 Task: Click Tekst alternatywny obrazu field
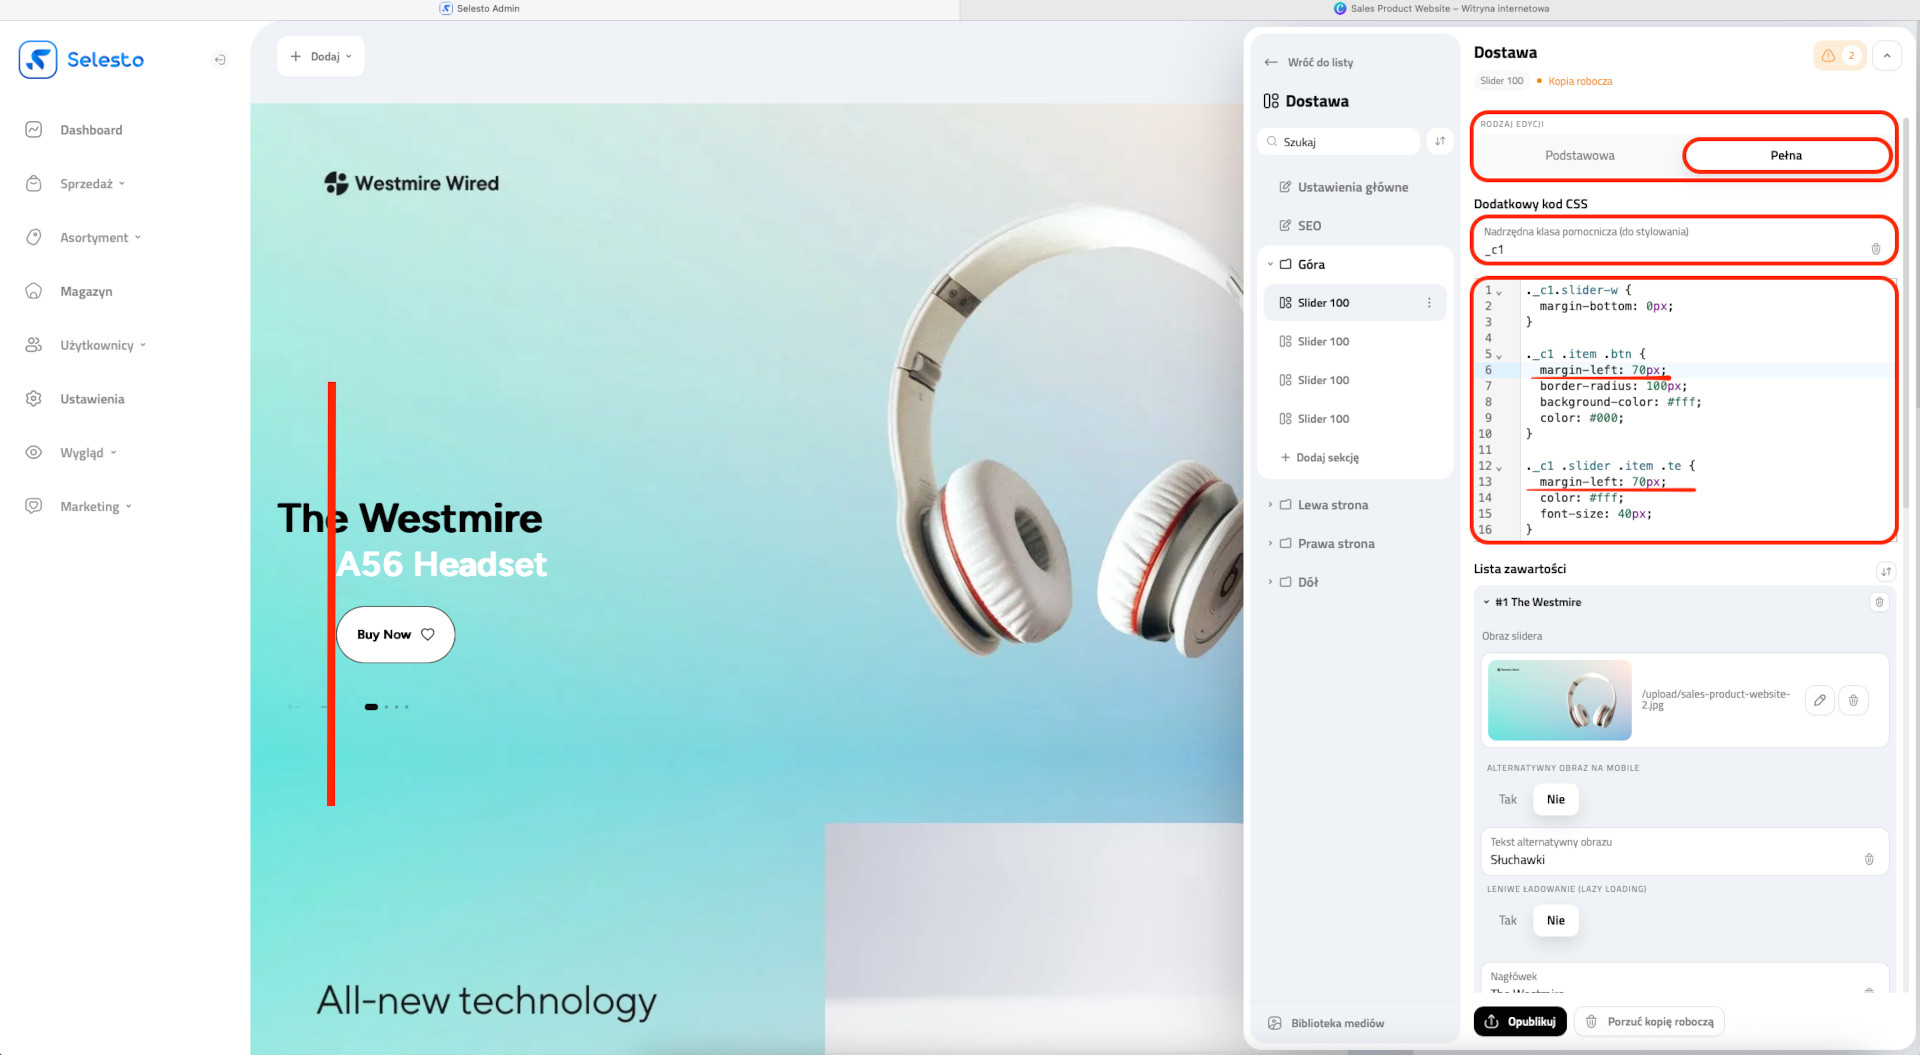pos(1684,852)
